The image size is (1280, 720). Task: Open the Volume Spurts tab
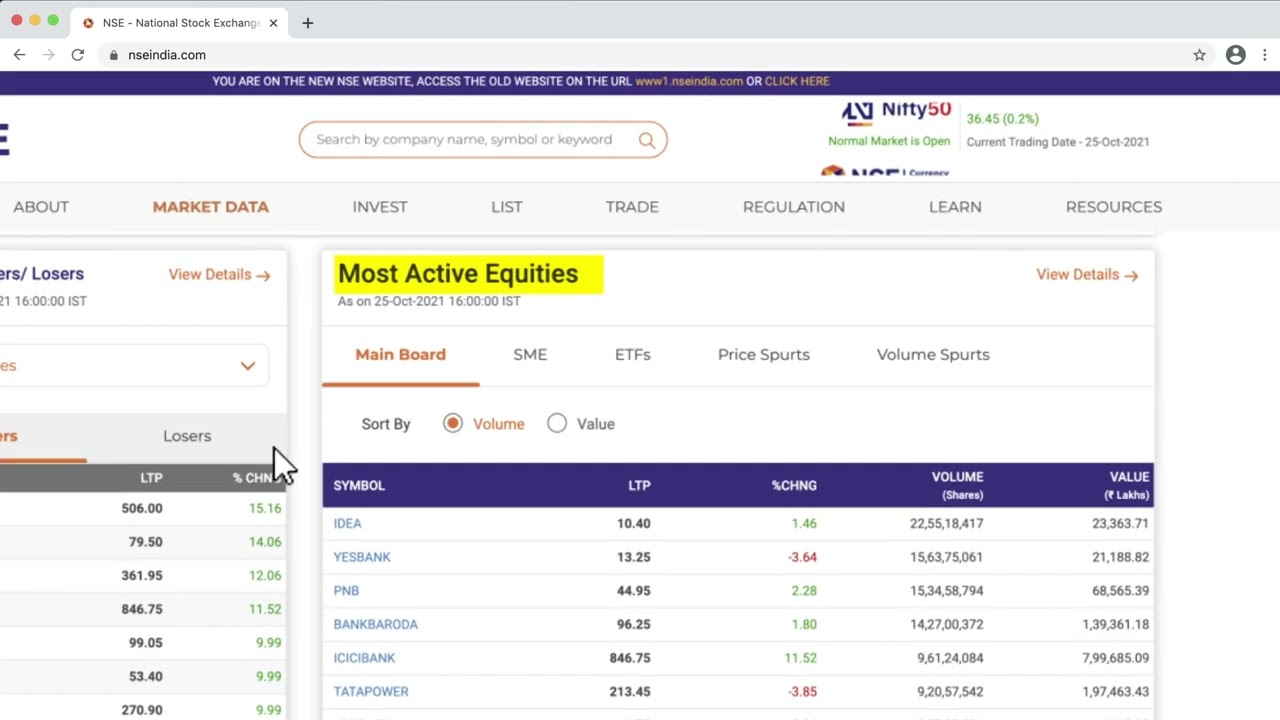(x=933, y=354)
